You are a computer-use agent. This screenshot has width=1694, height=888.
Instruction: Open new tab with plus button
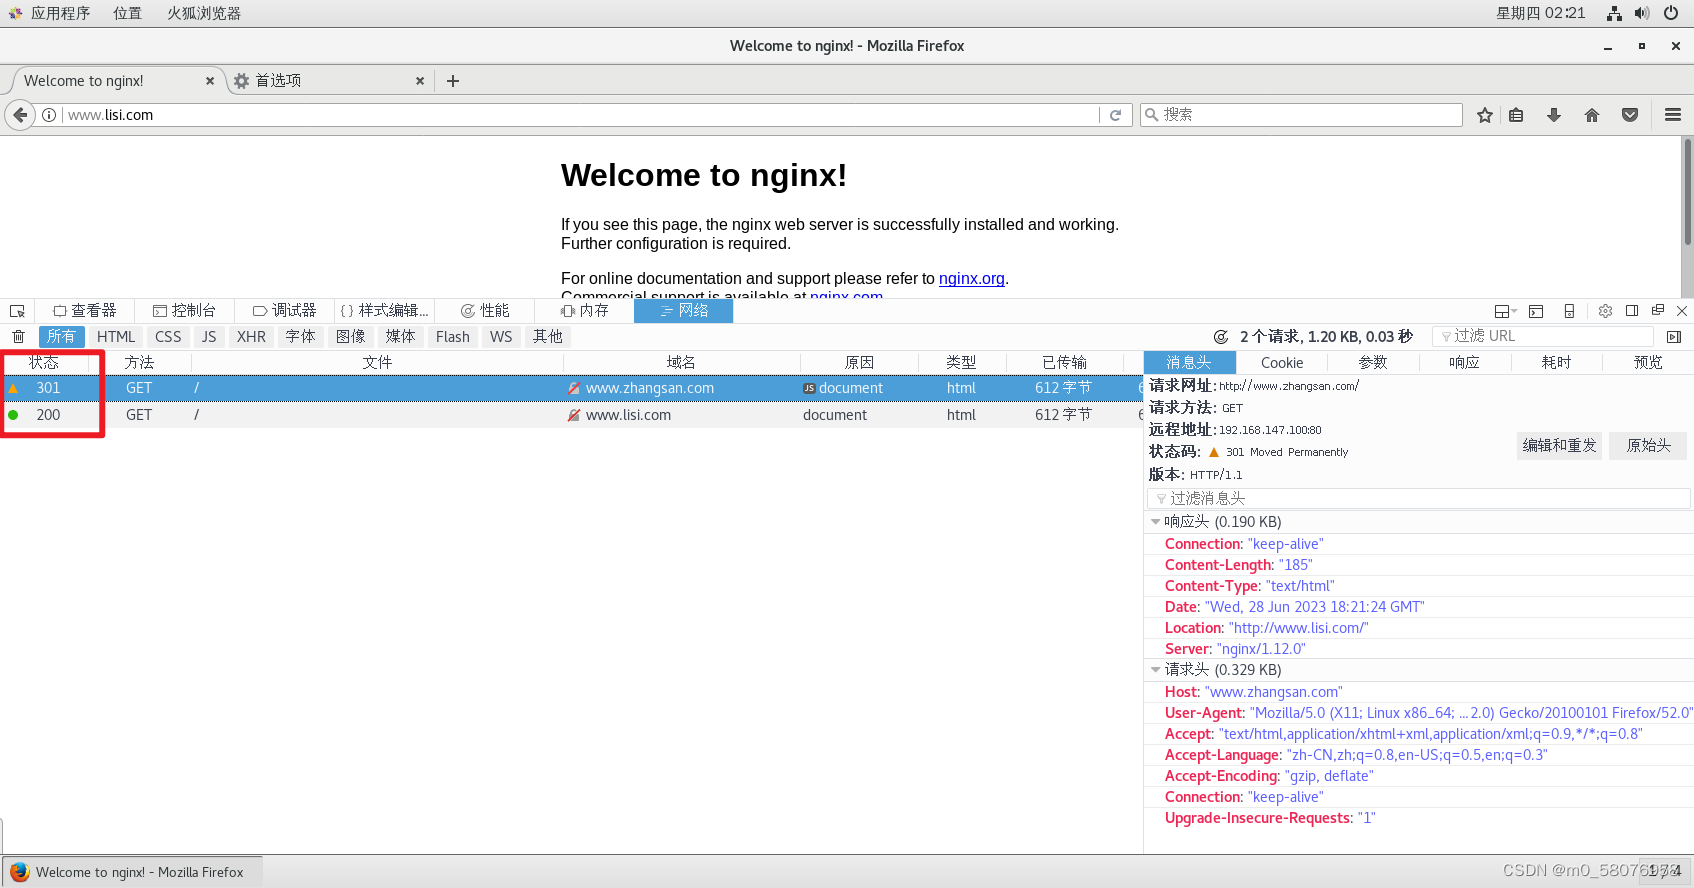[x=453, y=81]
